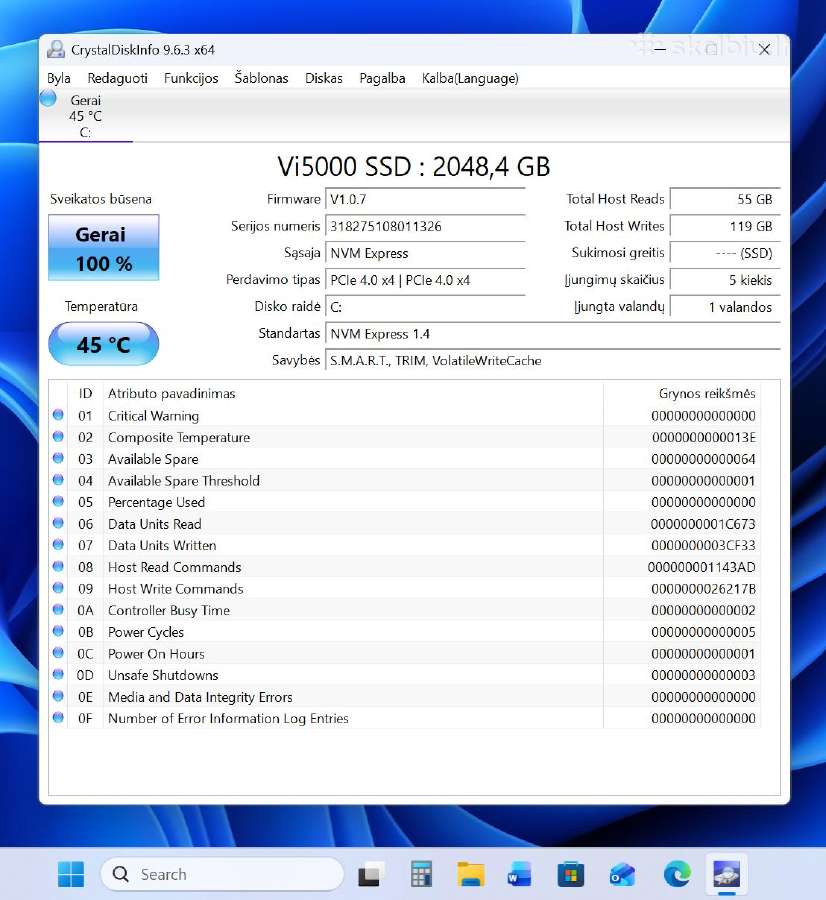826x900 pixels.
Task: Click the Vi5000 SSD : 2048,4 GB heading
Action: [x=413, y=167]
